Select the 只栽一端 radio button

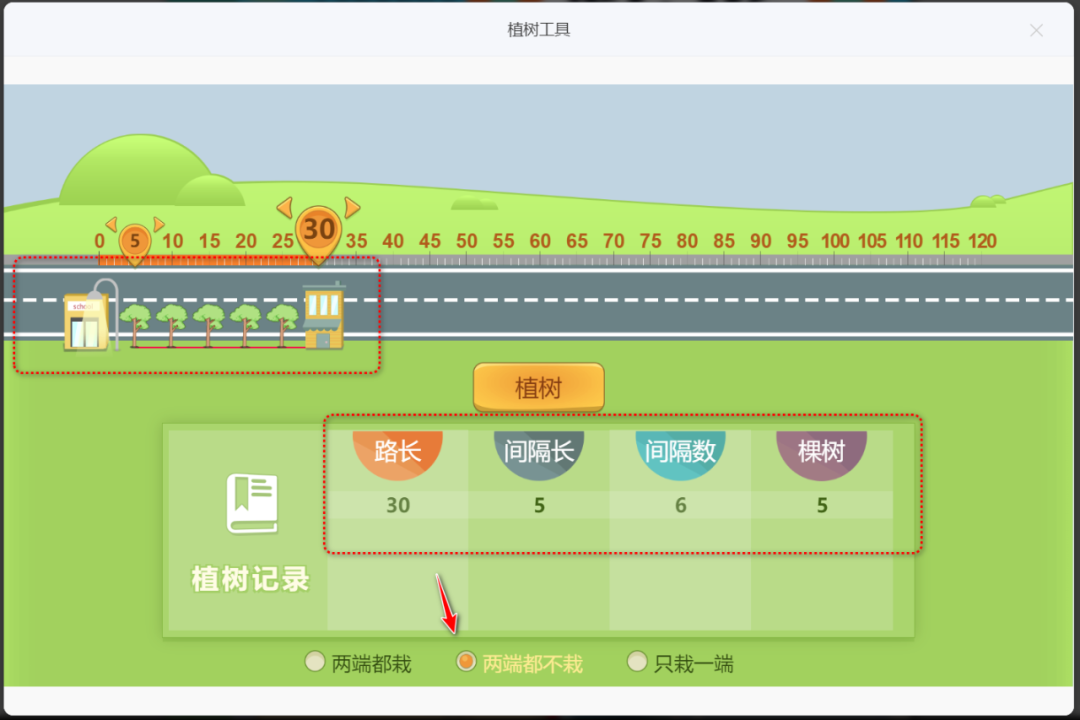(x=637, y=662)
